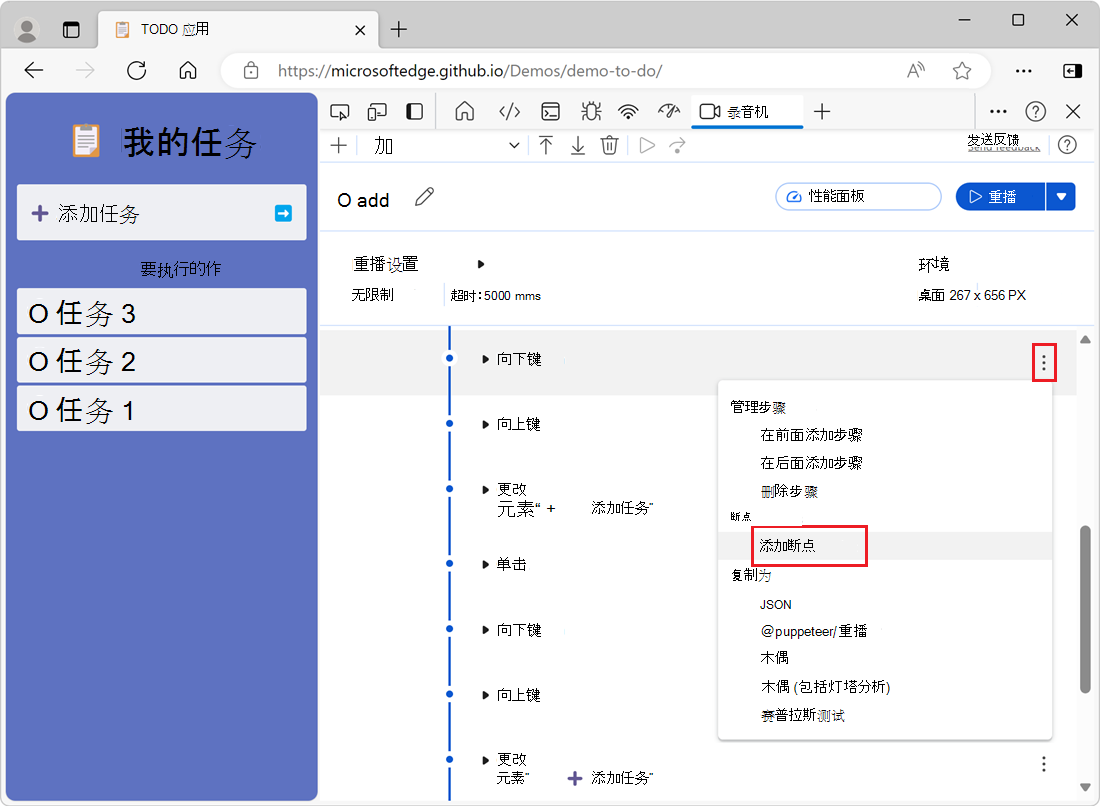Click the export recording down-arrow icon
This screenshot has height=806, width=1100.
click(x=577, y=145)
